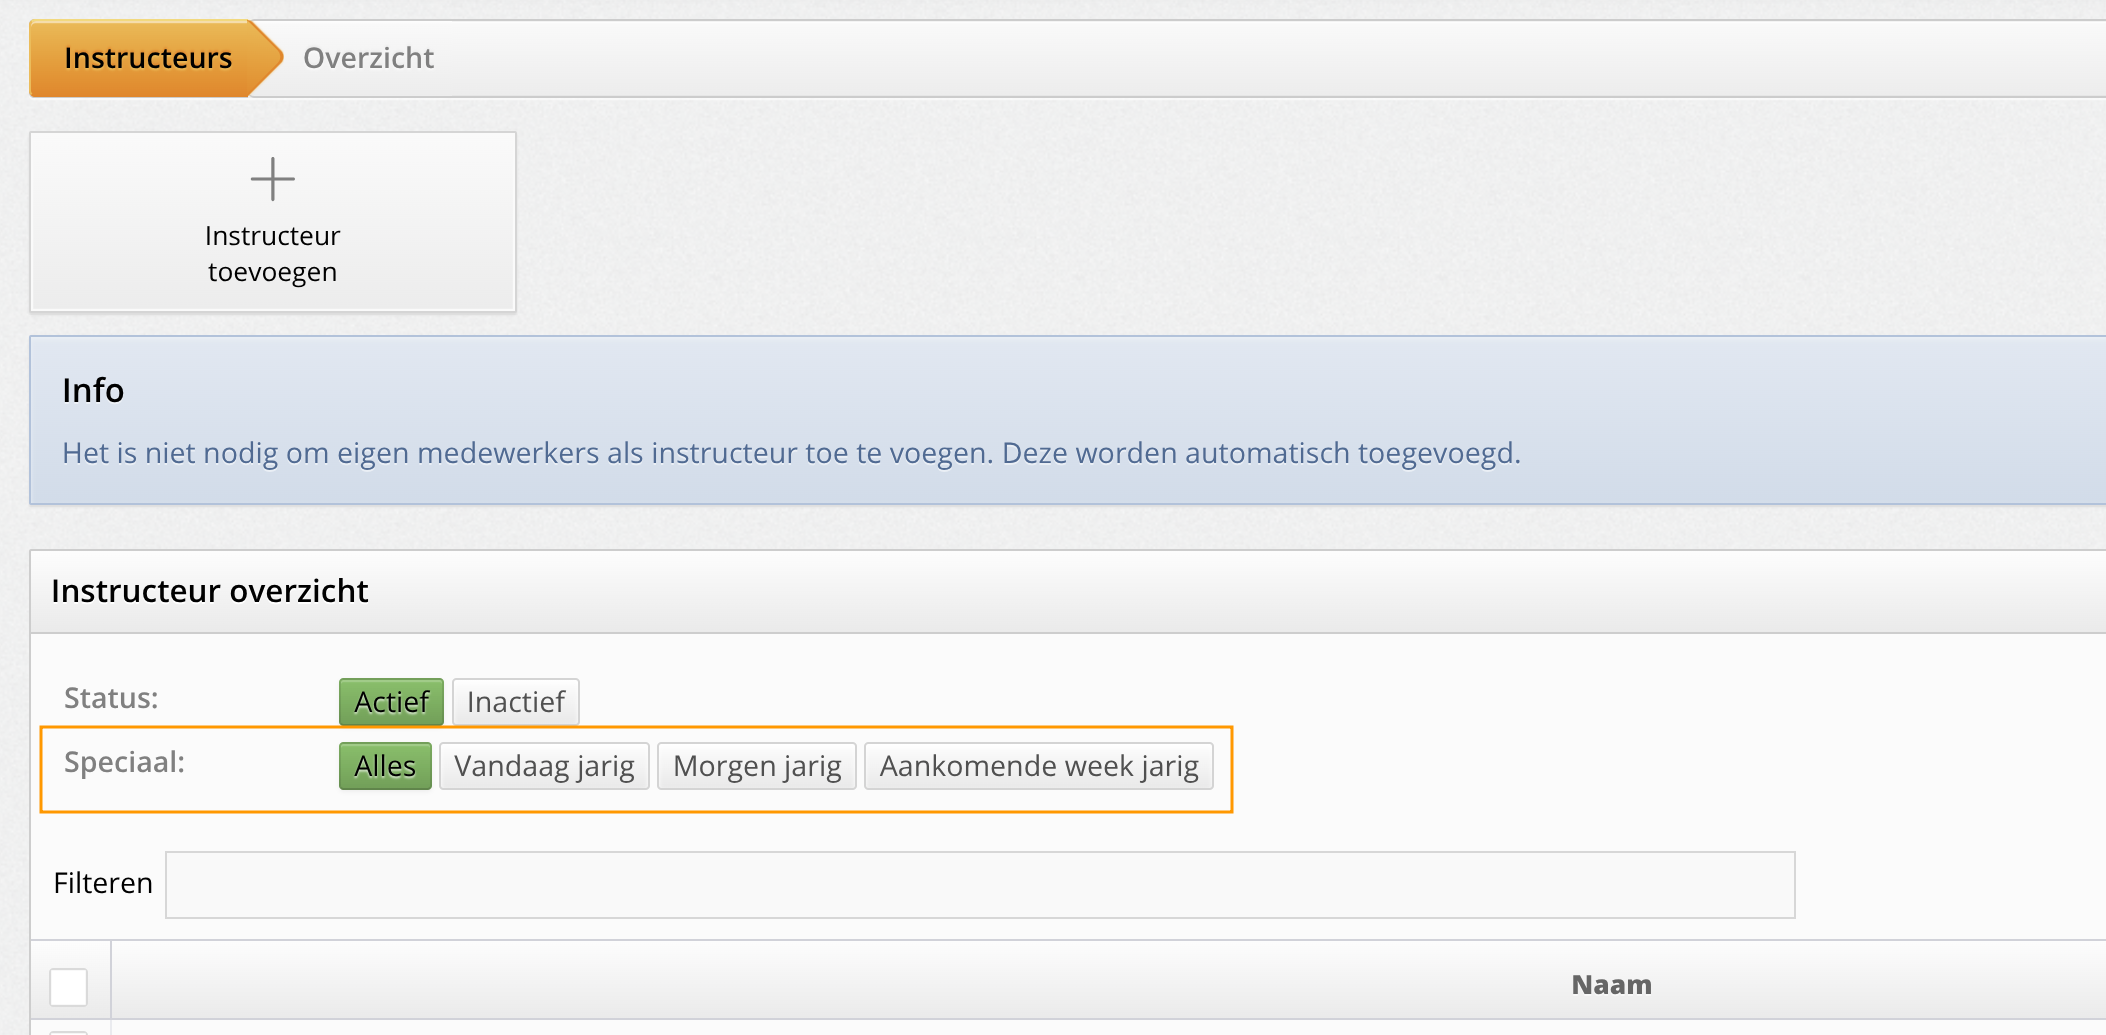The width and height of the screenshot is (2106, 1035).
Task: Open the Instructeurs breadcrumb tab
Action: [148, 58]
